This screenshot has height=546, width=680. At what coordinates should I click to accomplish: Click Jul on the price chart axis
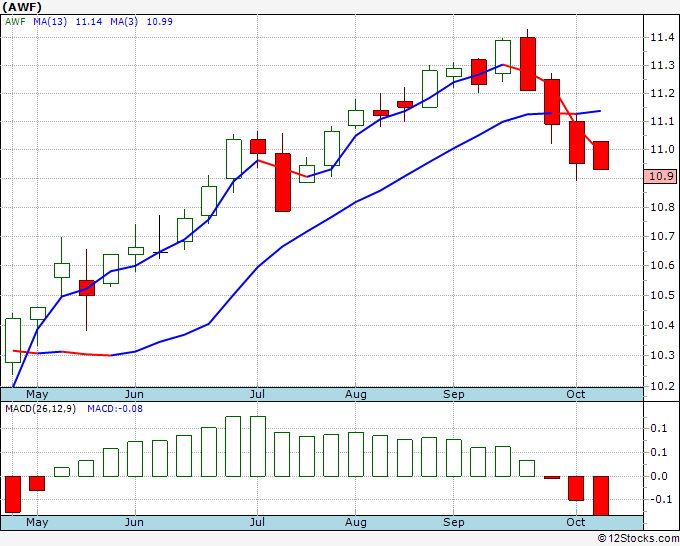coord(257,394)
